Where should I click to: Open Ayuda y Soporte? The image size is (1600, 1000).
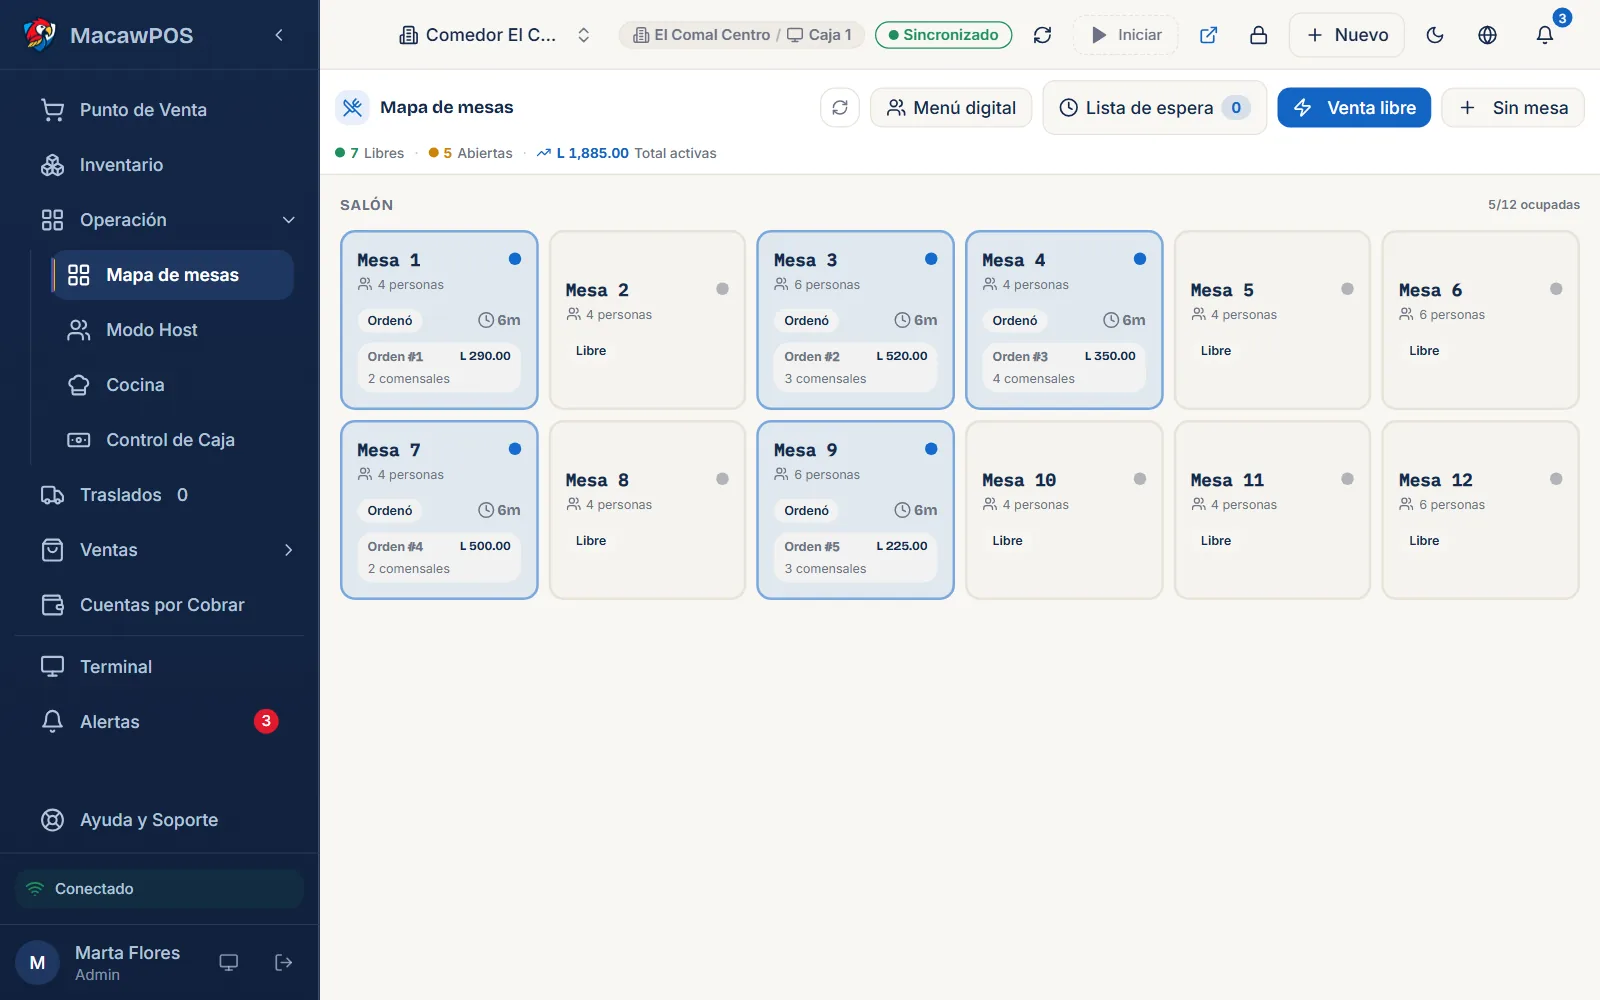pyautogui.click(x=167, y=820)
